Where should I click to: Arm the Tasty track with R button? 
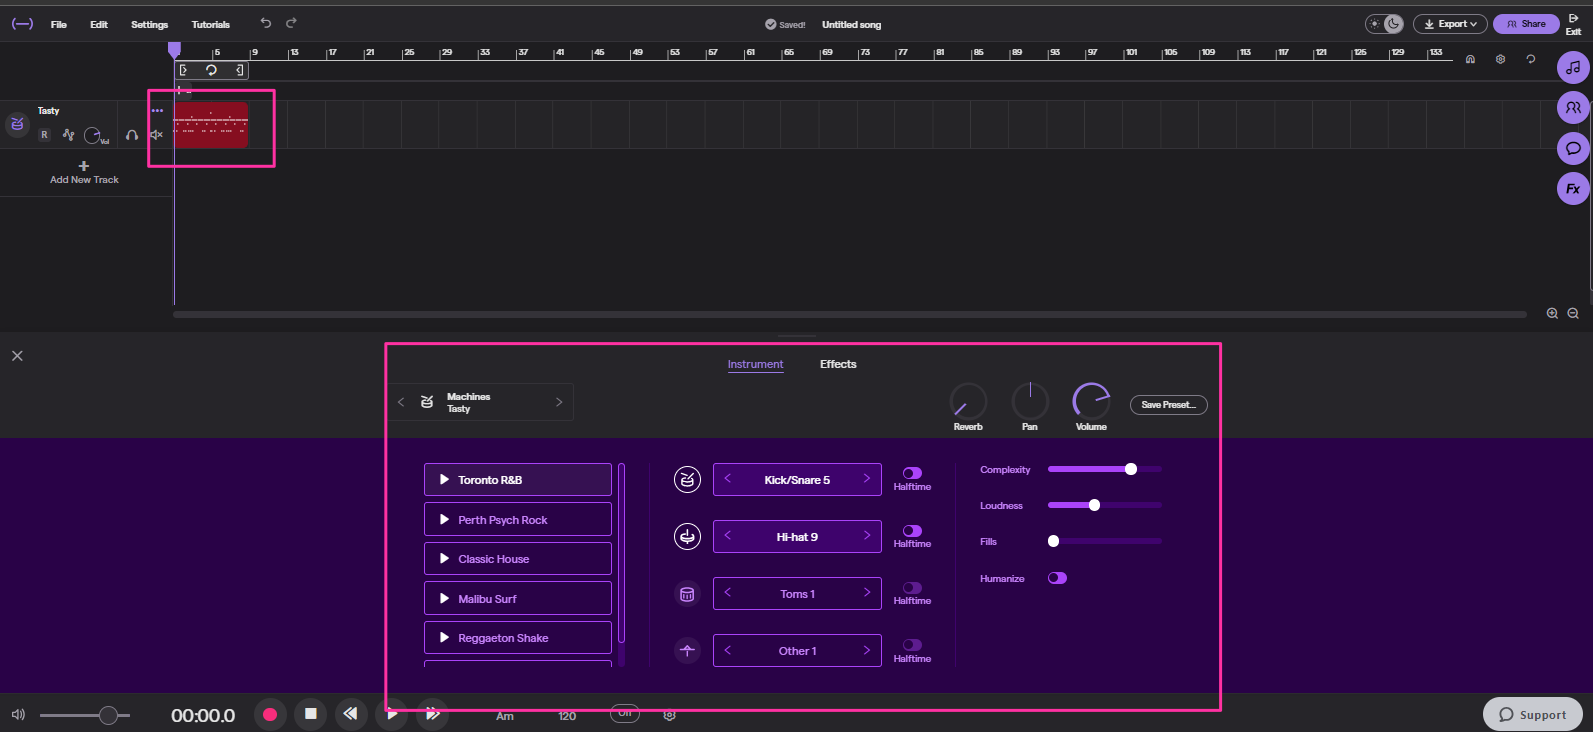[x=44, y=135]
